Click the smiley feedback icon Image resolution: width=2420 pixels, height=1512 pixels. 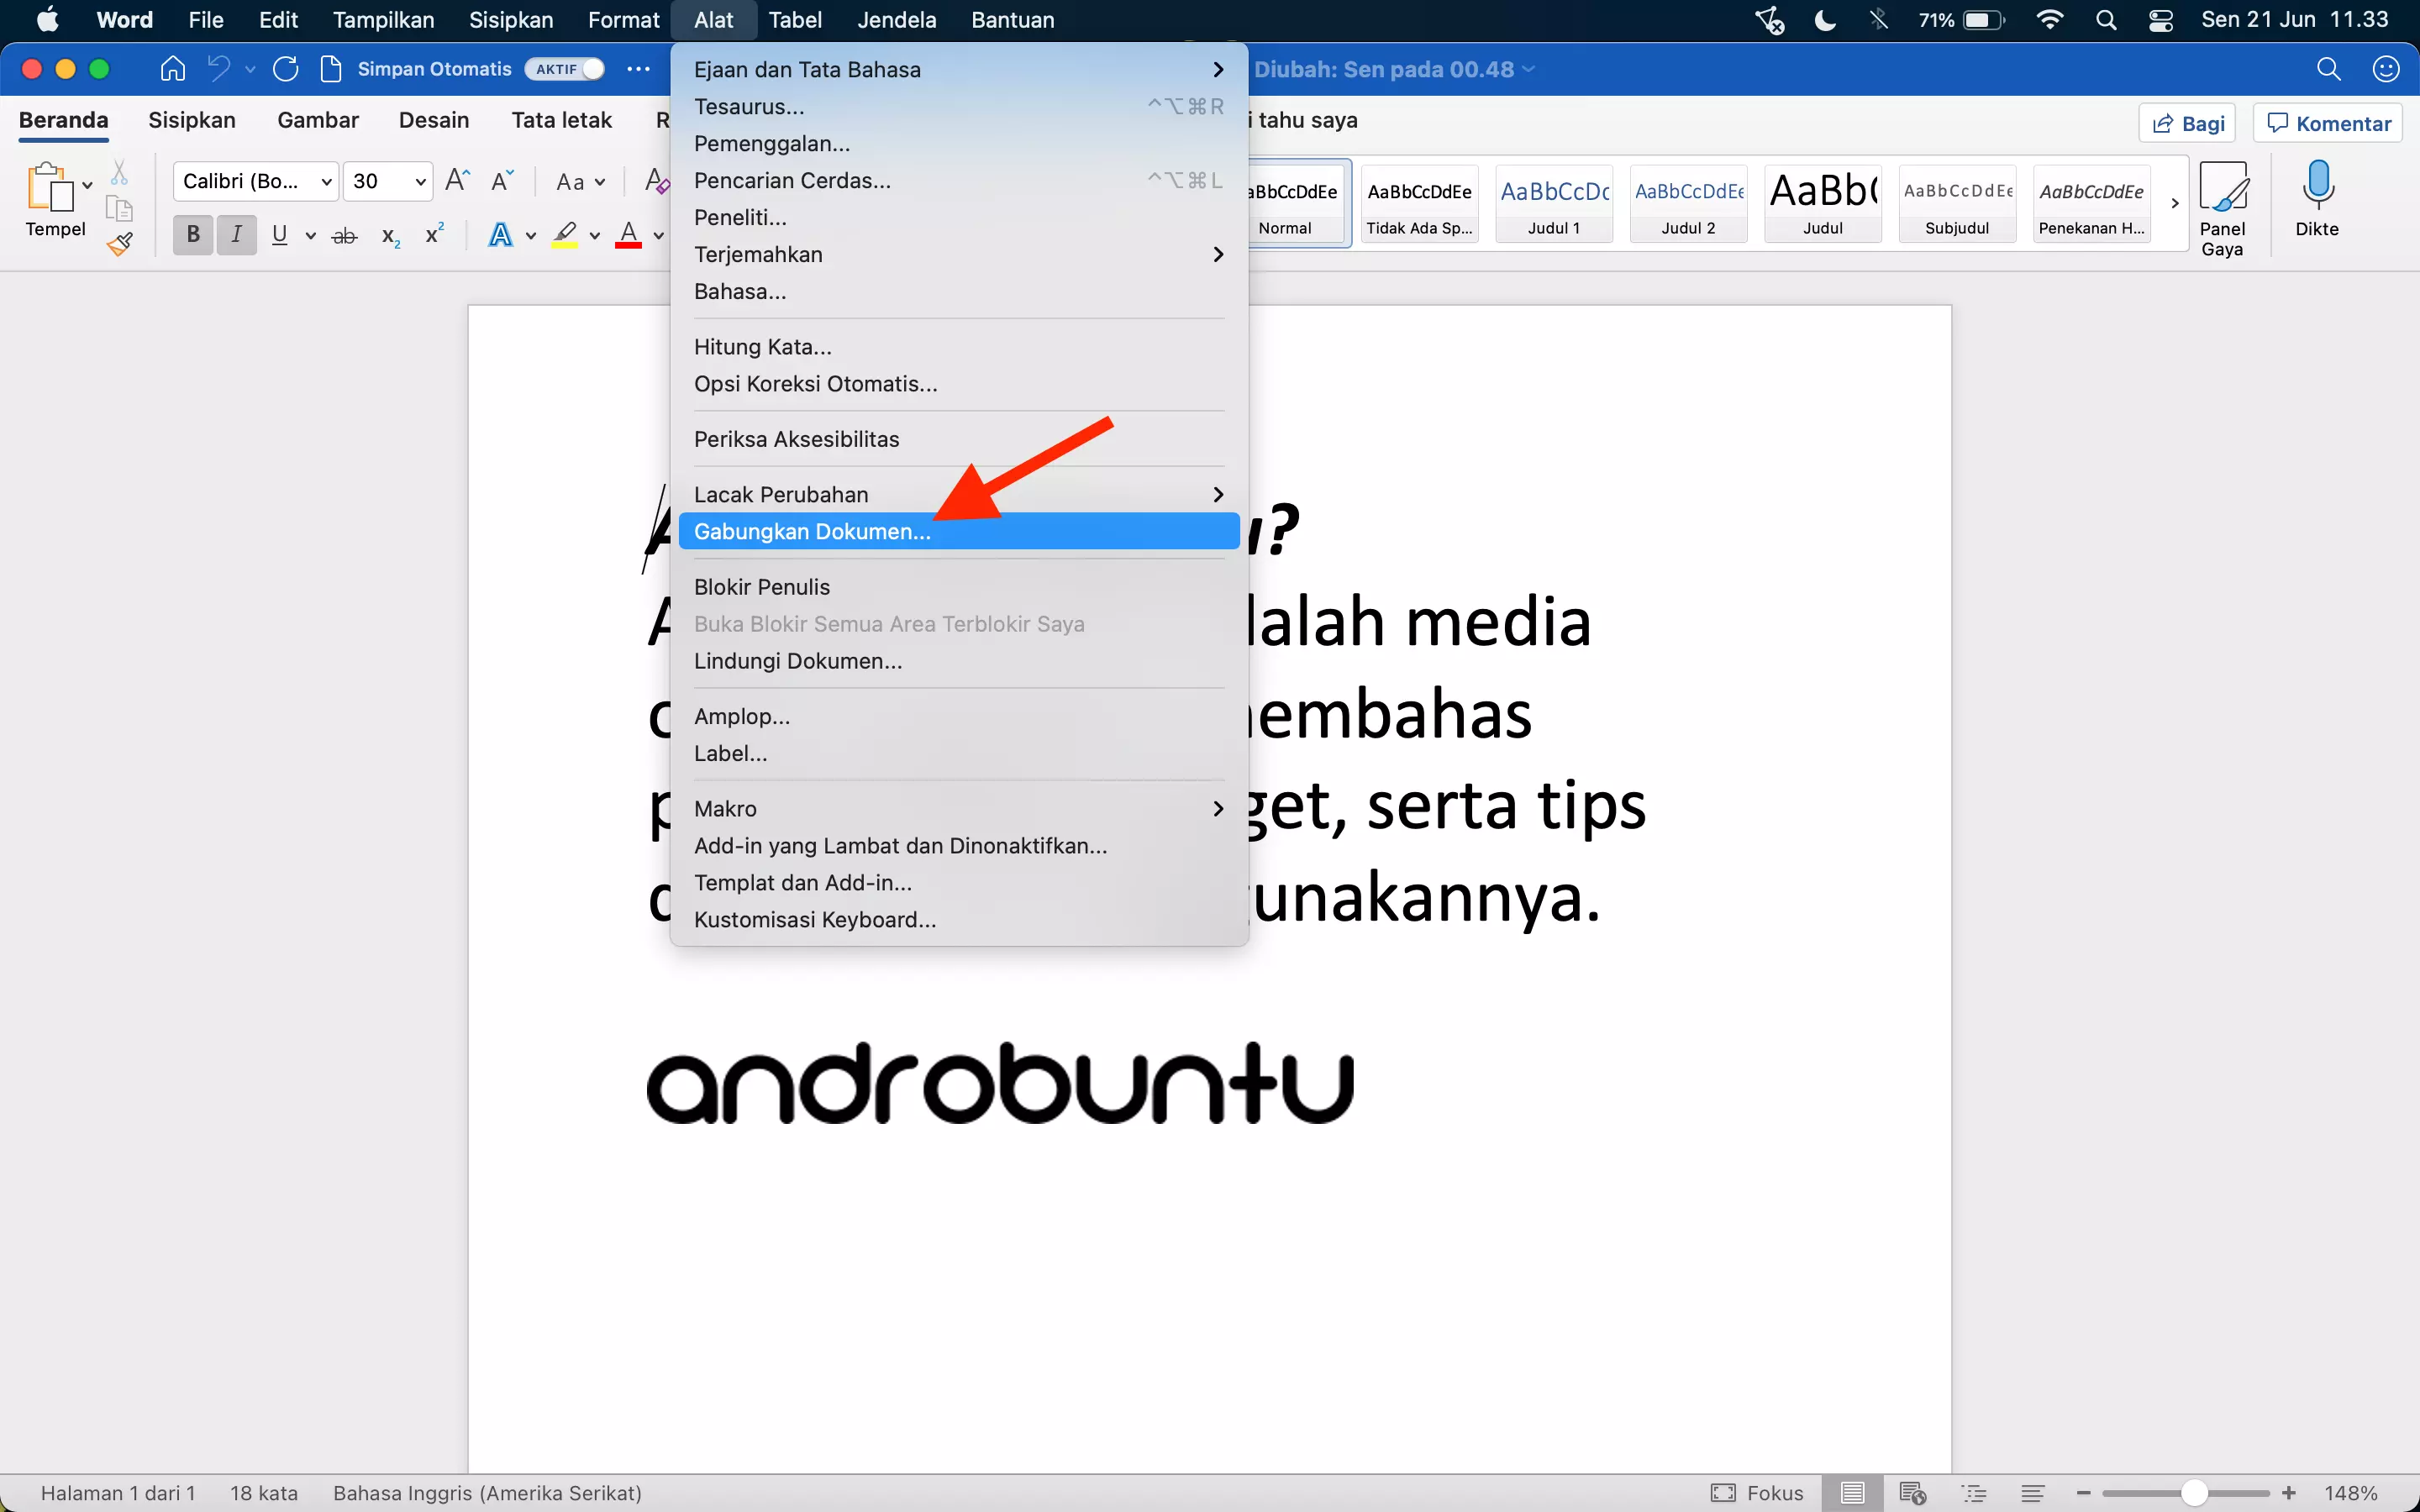(2386, 69)
